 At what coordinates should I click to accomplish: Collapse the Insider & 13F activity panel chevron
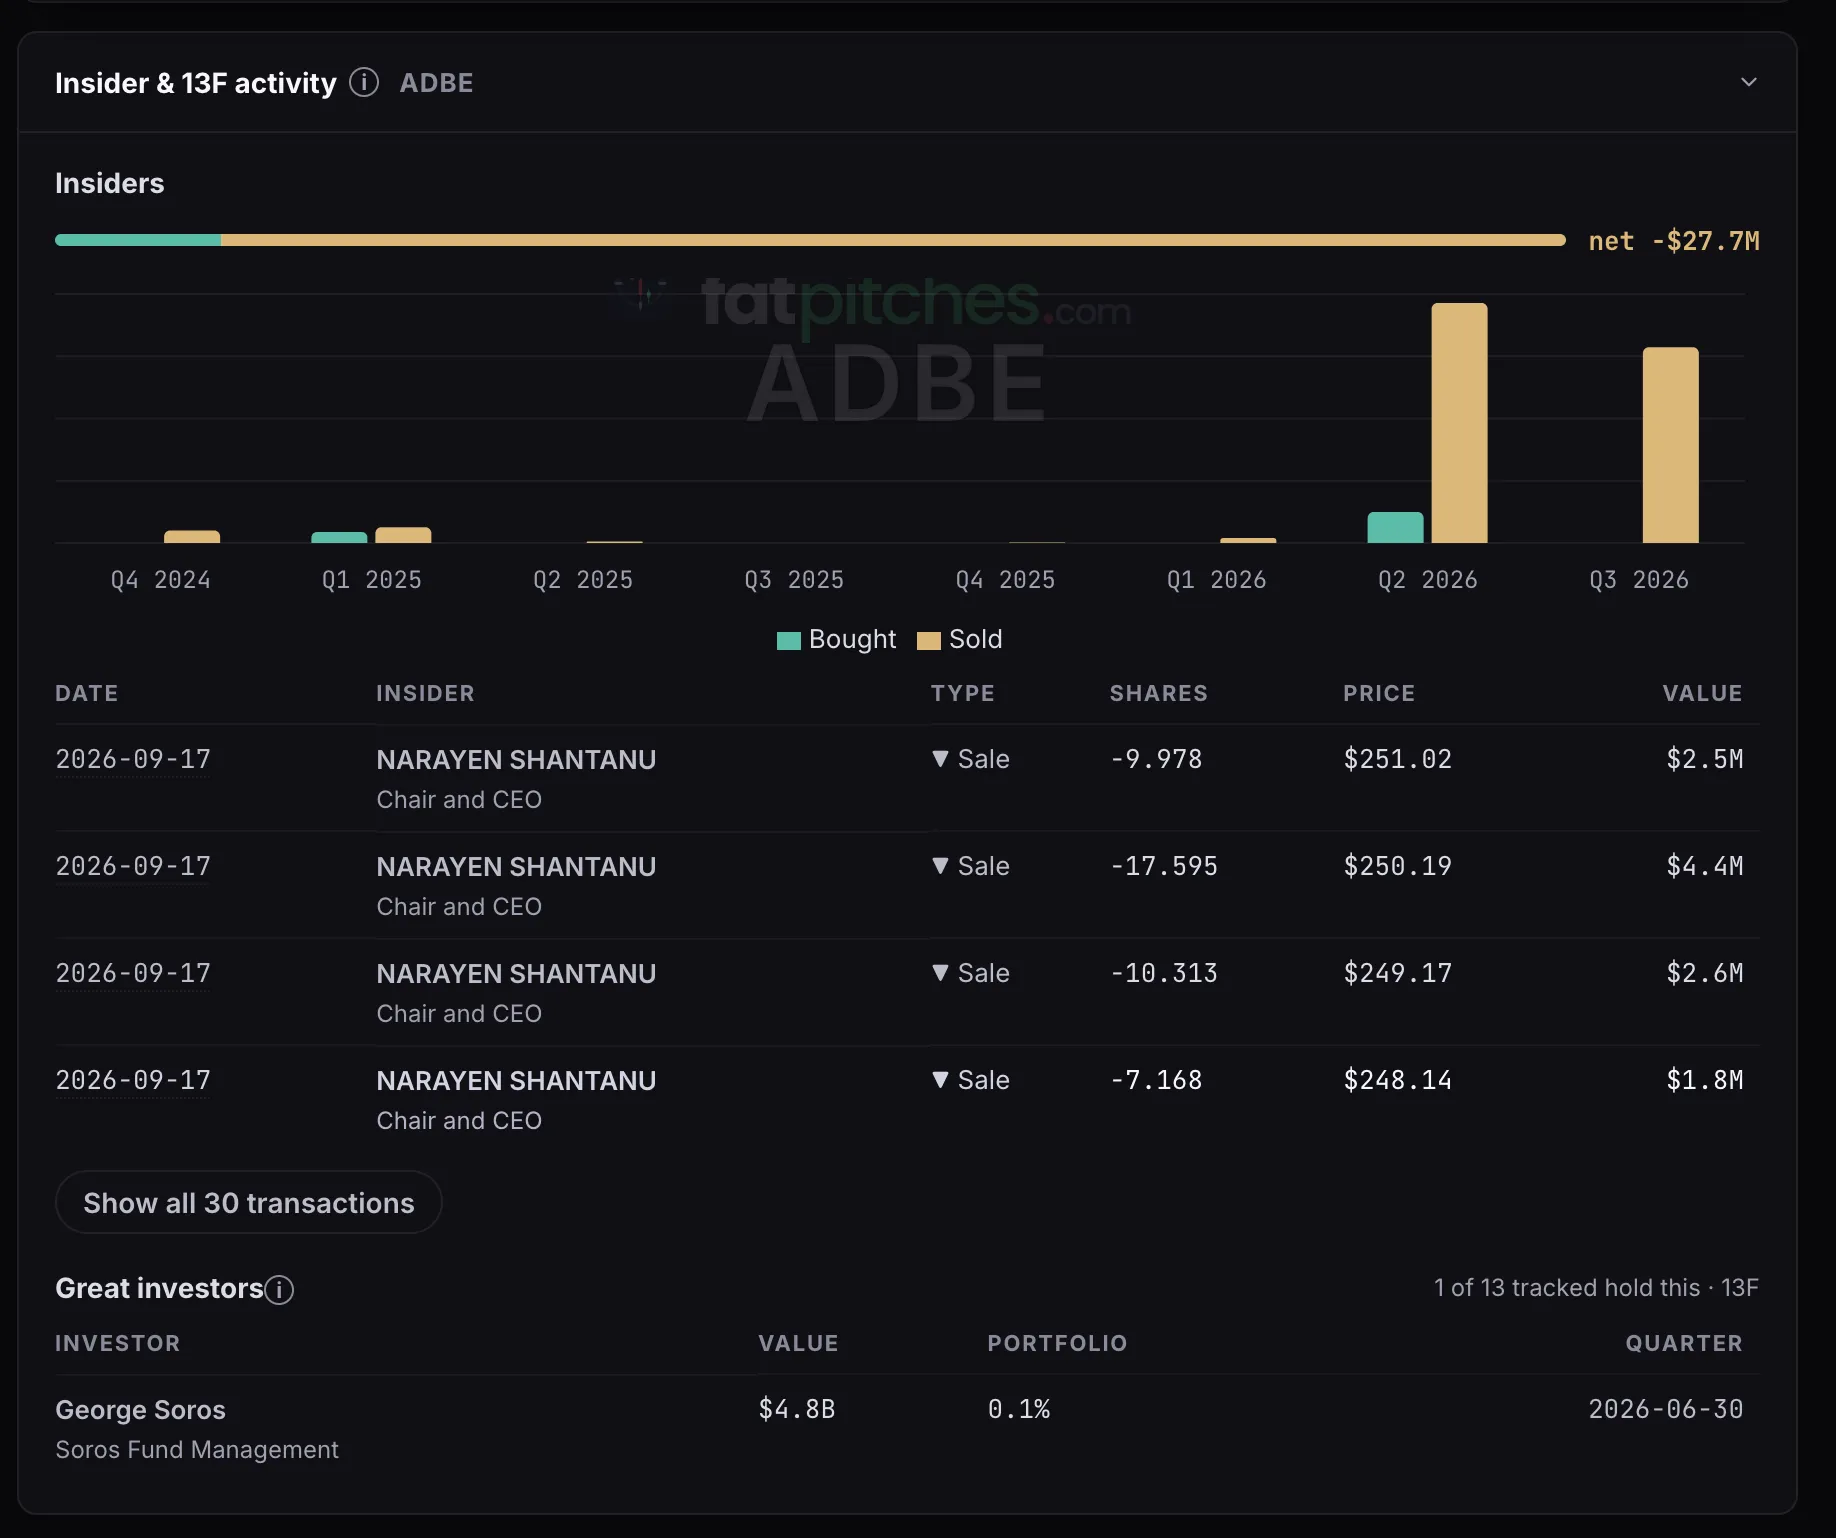click(x=1748, y=82)
